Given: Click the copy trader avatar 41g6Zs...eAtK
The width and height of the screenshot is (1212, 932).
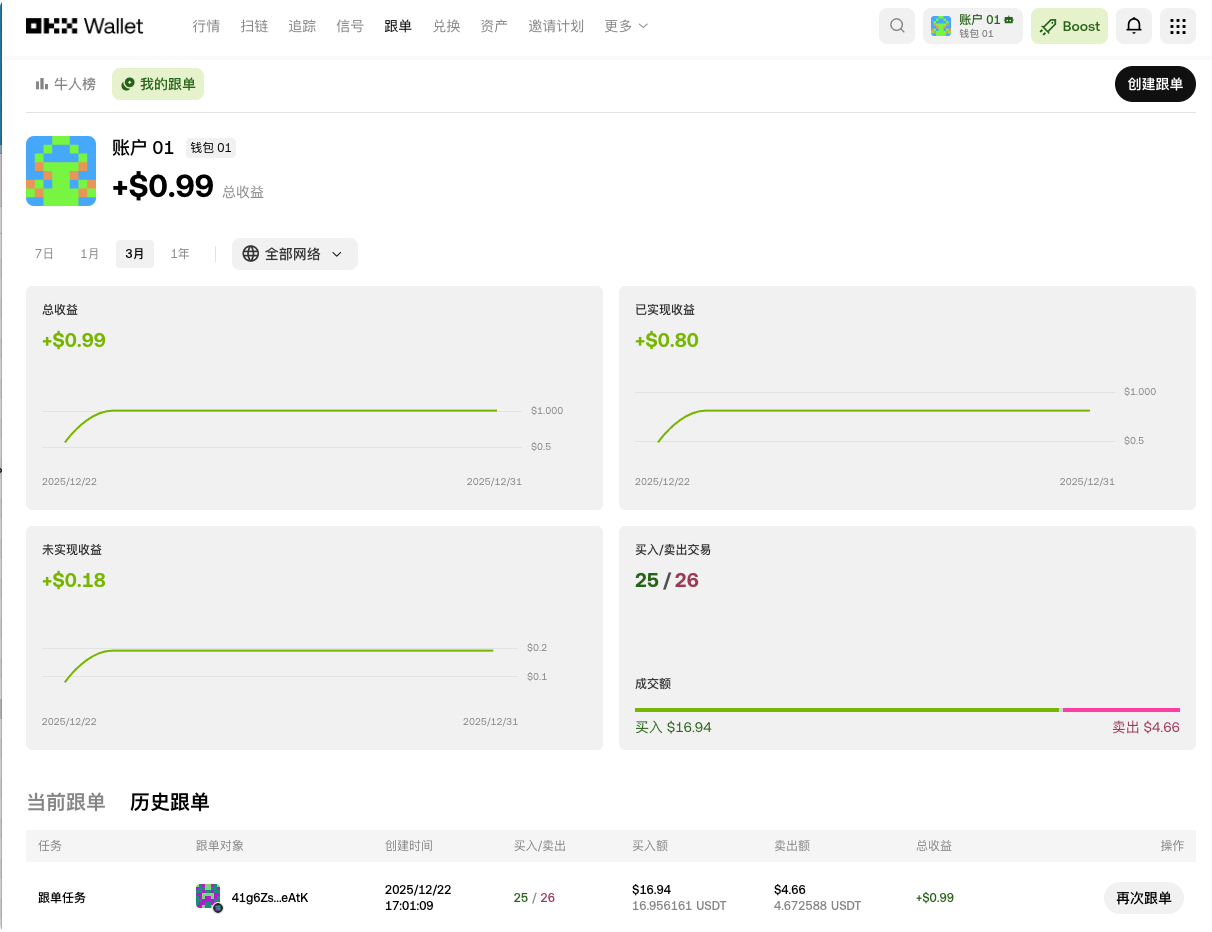Looking at the screenshot, I should click(208, 897).
